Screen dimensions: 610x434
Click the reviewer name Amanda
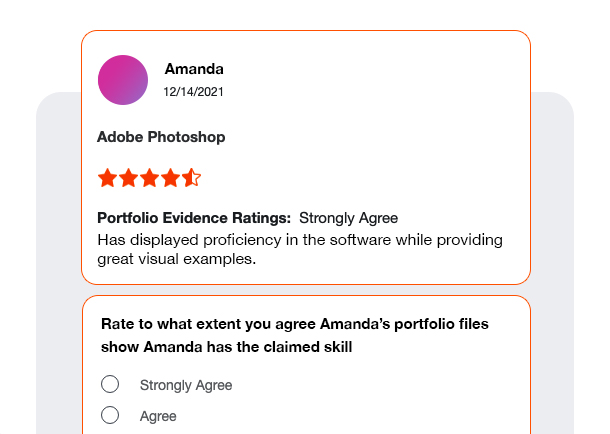(x=194, y=69)
